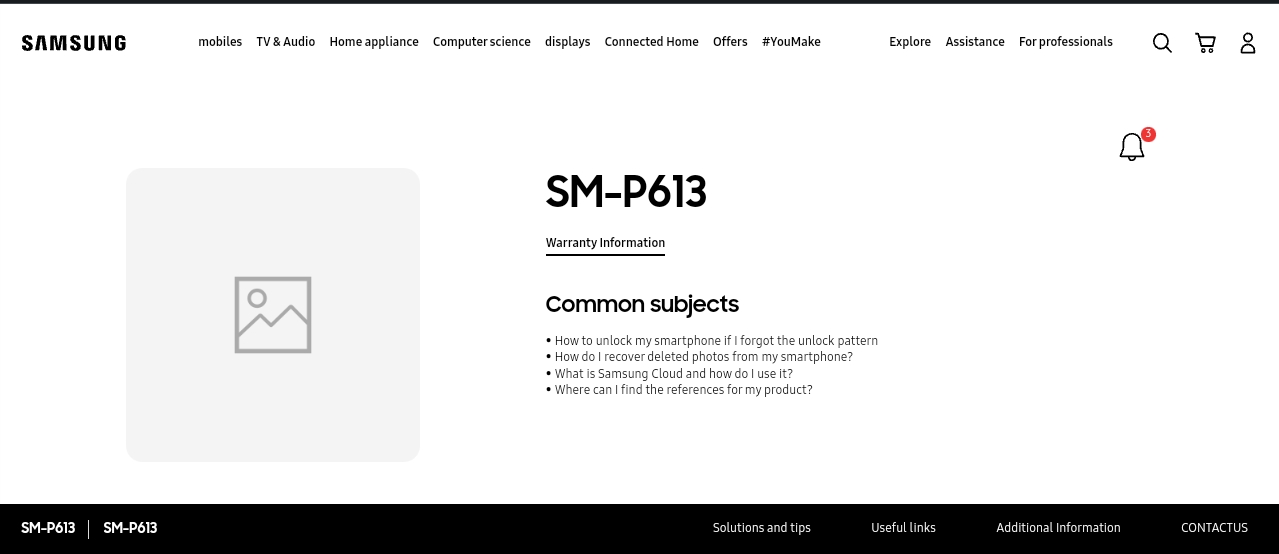Screen dimensions: 1279x554
Task: Open the Offers menu item
Action: pyautogui.click(x=730, y=42)
